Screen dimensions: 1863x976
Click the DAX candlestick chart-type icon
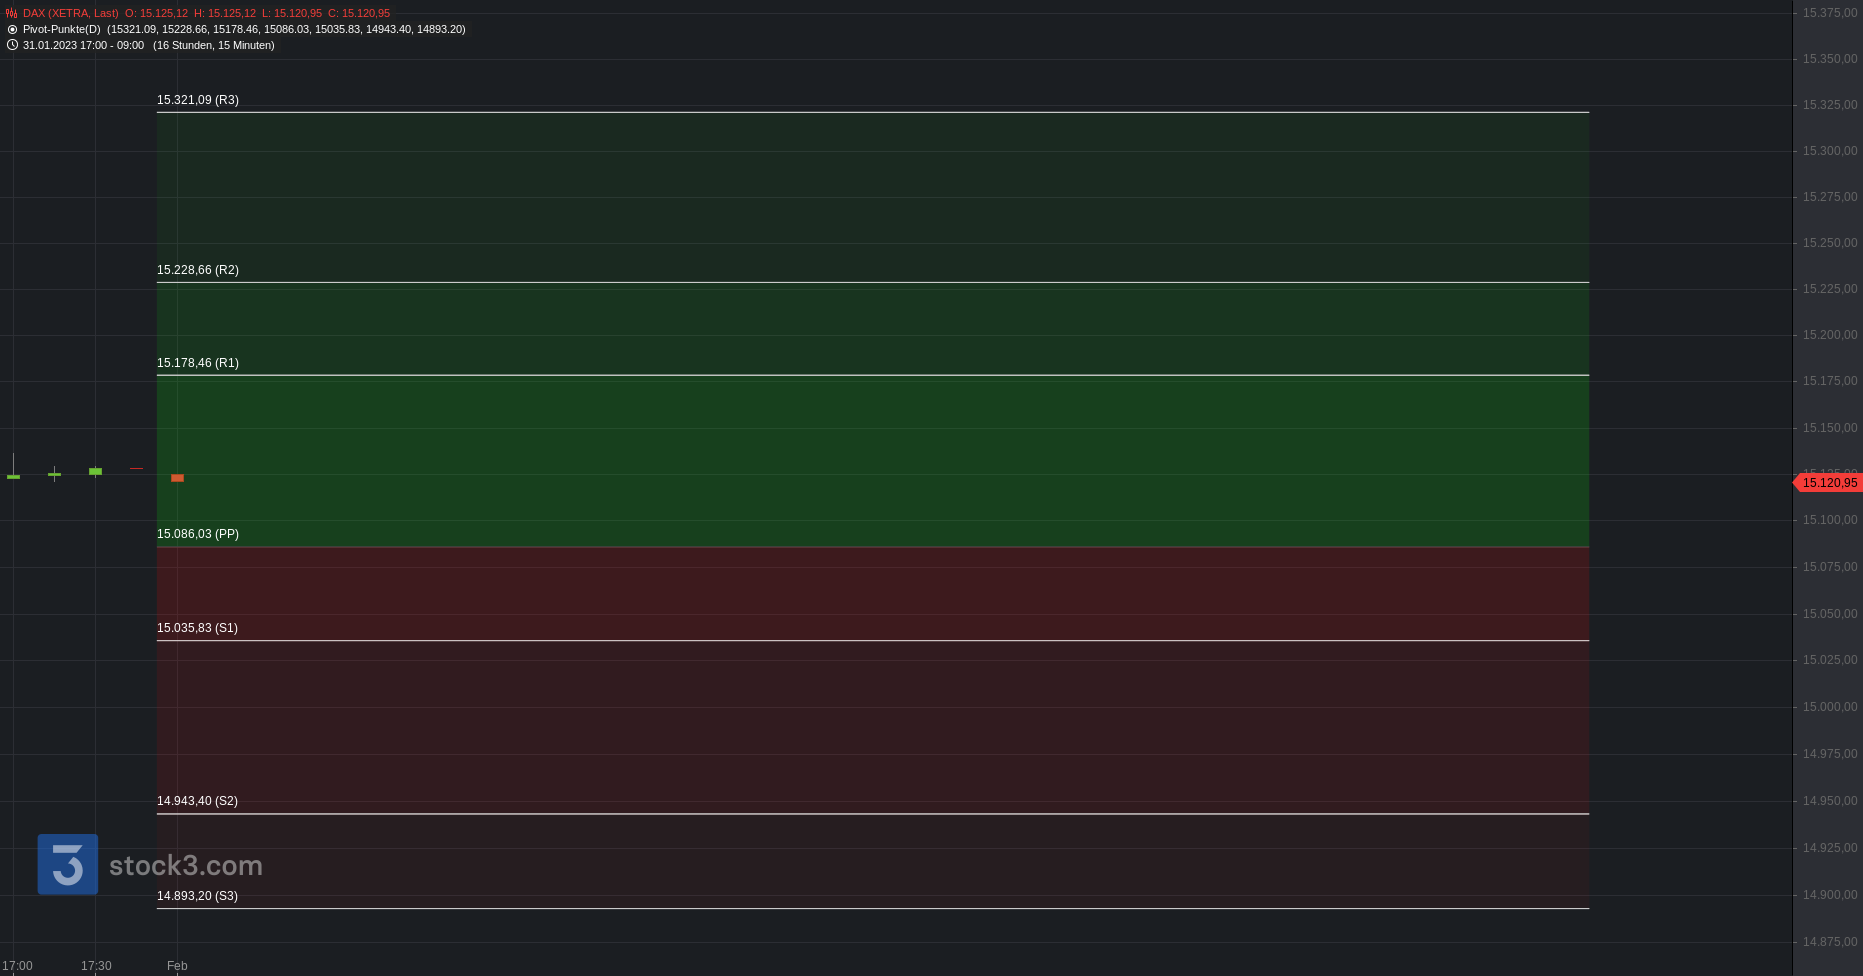pos(12,14)
